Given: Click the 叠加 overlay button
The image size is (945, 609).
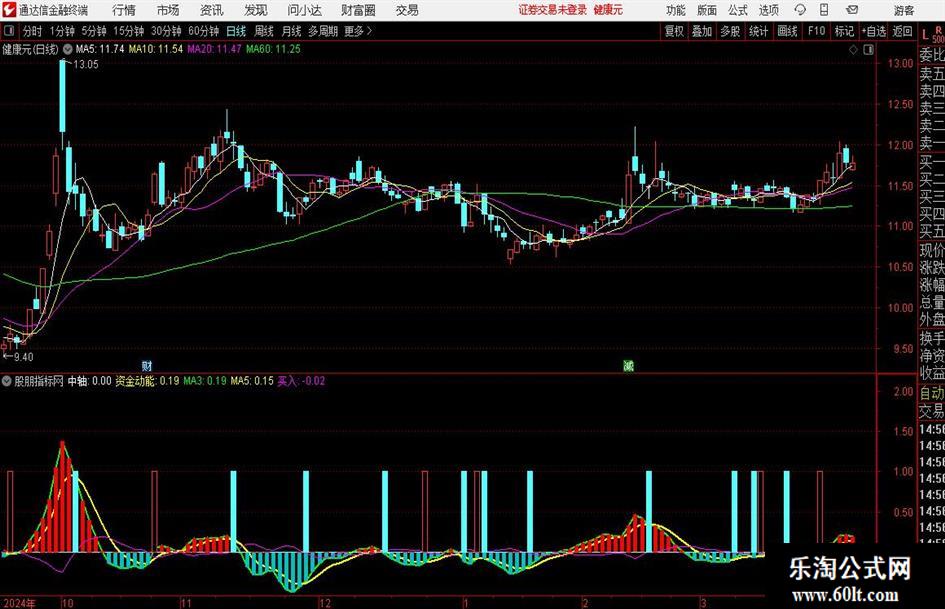Looking at the screenshot, I should pyautogui.click(x=702, y=31).
